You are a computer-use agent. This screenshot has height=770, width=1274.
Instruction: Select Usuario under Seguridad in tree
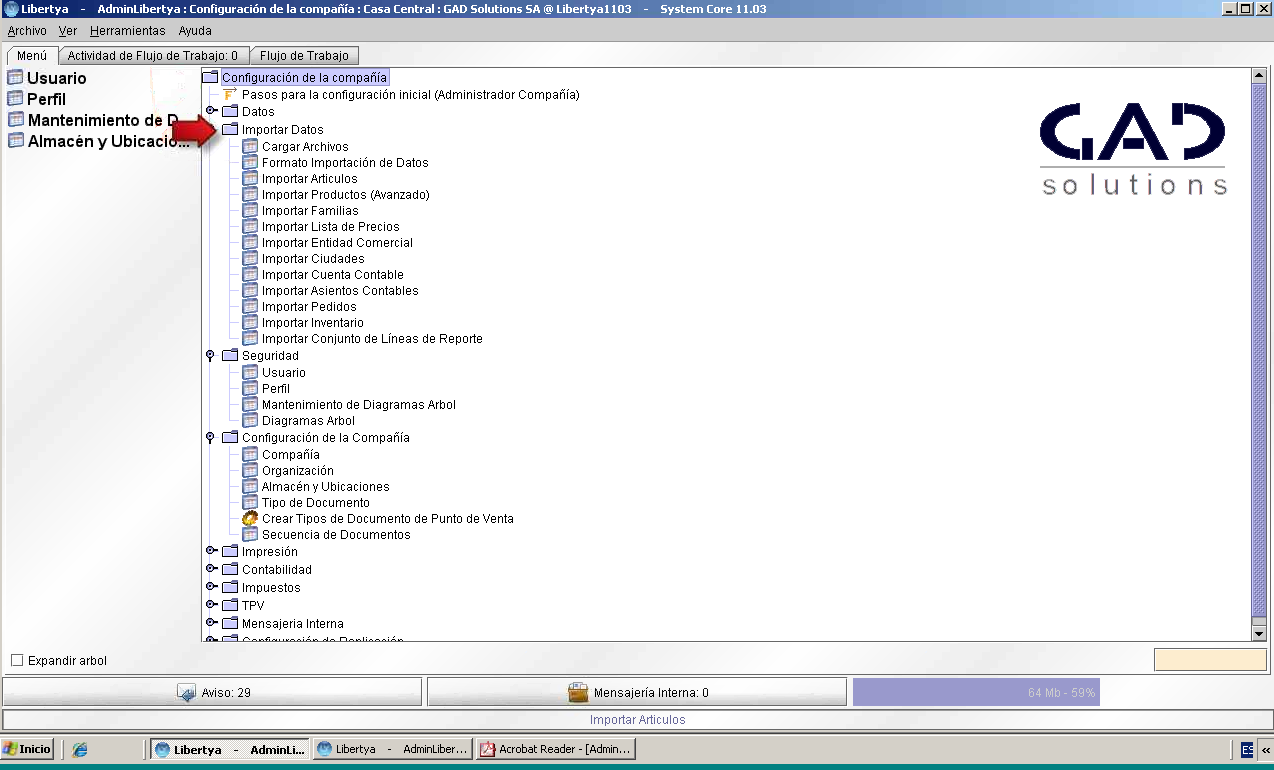point(284,373)
